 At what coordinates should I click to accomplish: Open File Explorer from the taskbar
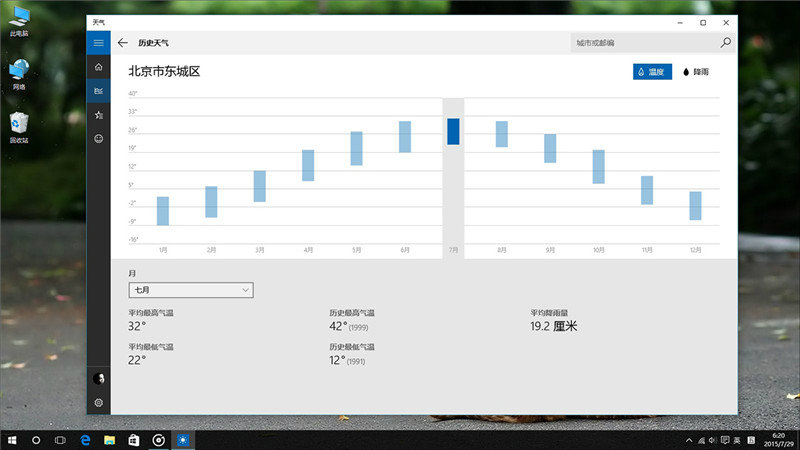[x=109, y=439]
